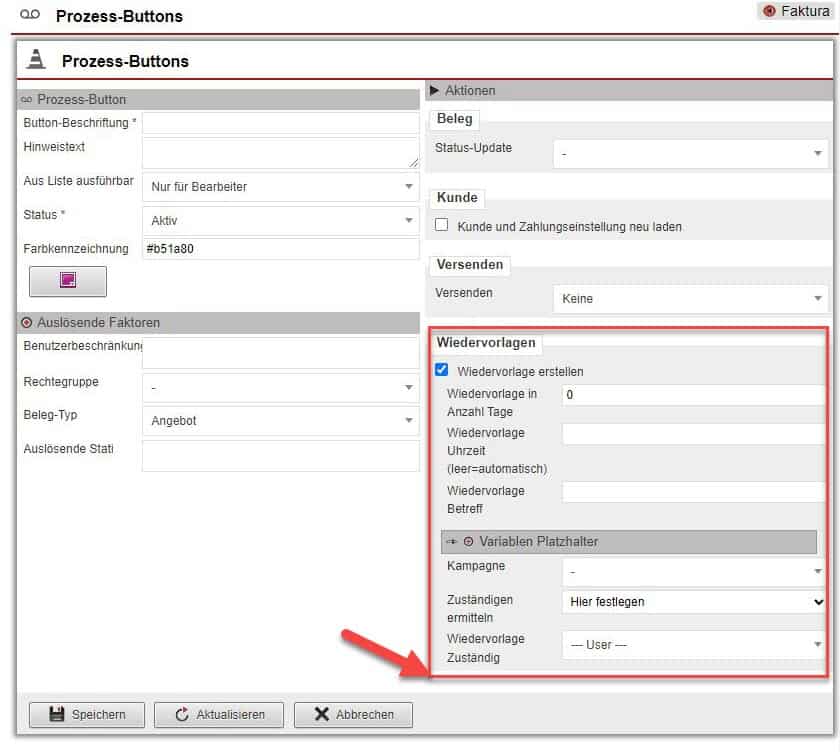
Task: Click the Abbrechen button
Action: coord(353,714)
